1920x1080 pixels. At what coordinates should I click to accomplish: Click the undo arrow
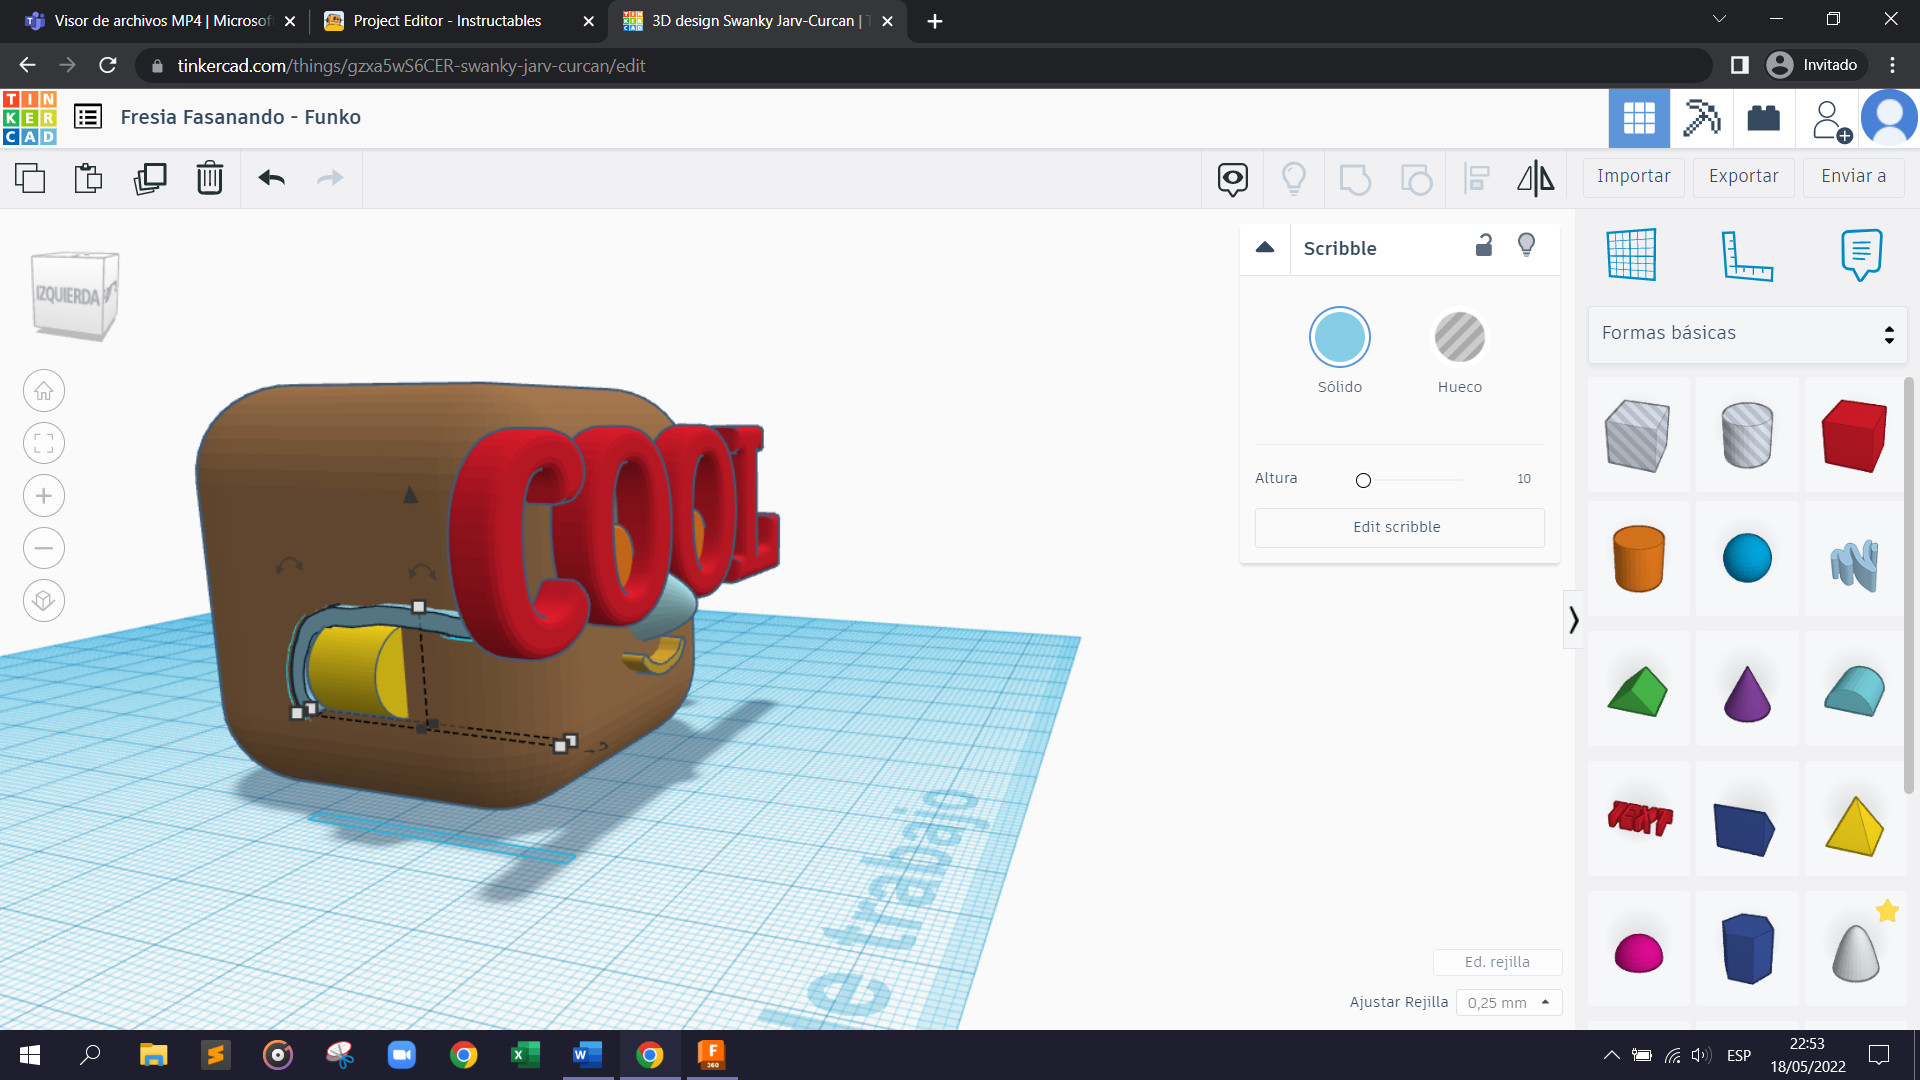pos(271,178)
